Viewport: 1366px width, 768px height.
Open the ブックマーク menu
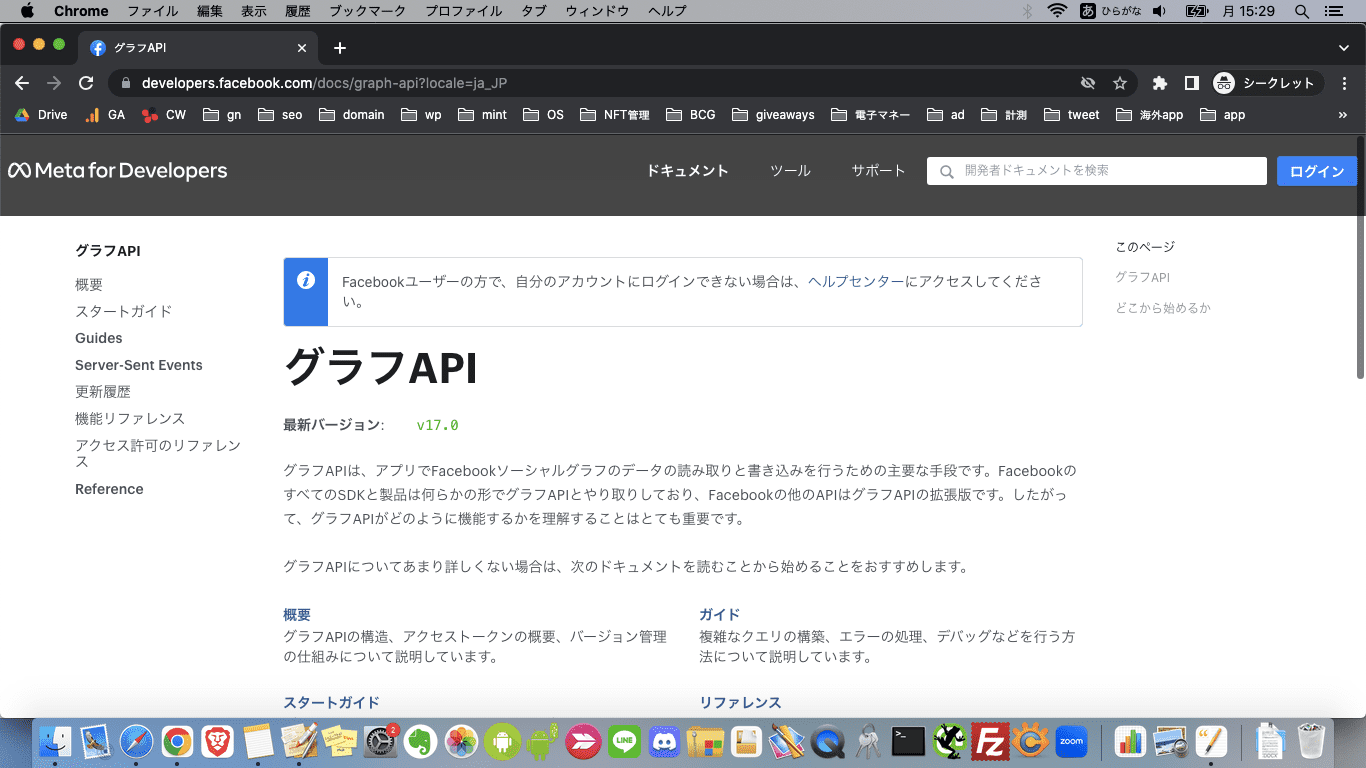pyautogui.click(x=368, y=11)
